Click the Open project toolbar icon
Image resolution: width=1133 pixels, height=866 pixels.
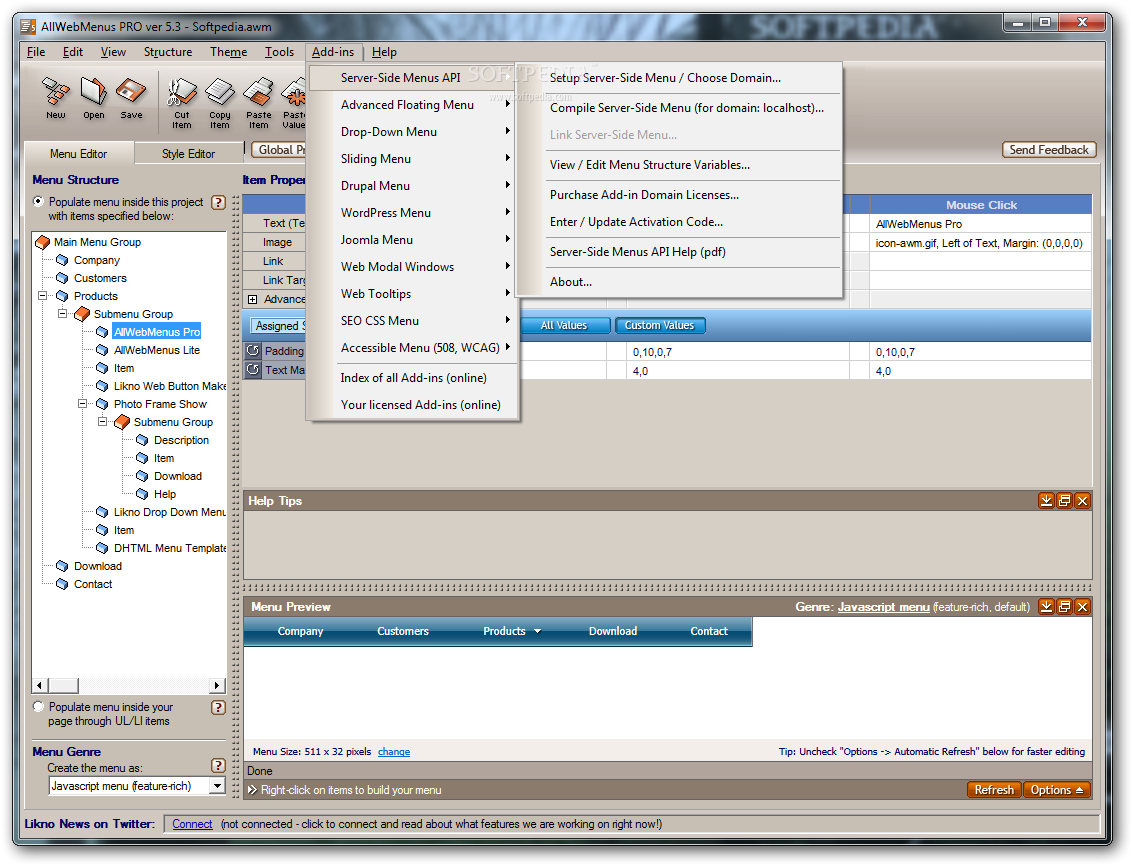93,98
